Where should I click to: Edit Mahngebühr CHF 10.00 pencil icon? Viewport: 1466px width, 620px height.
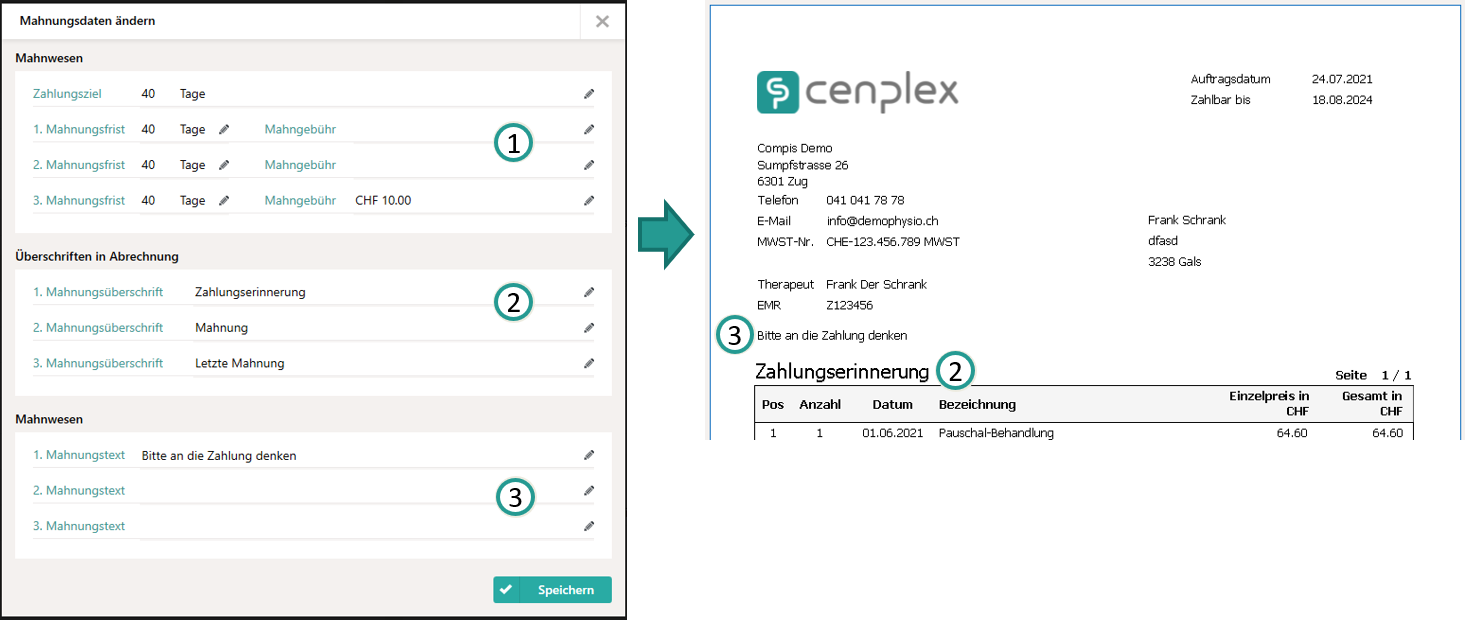(589, 201)
